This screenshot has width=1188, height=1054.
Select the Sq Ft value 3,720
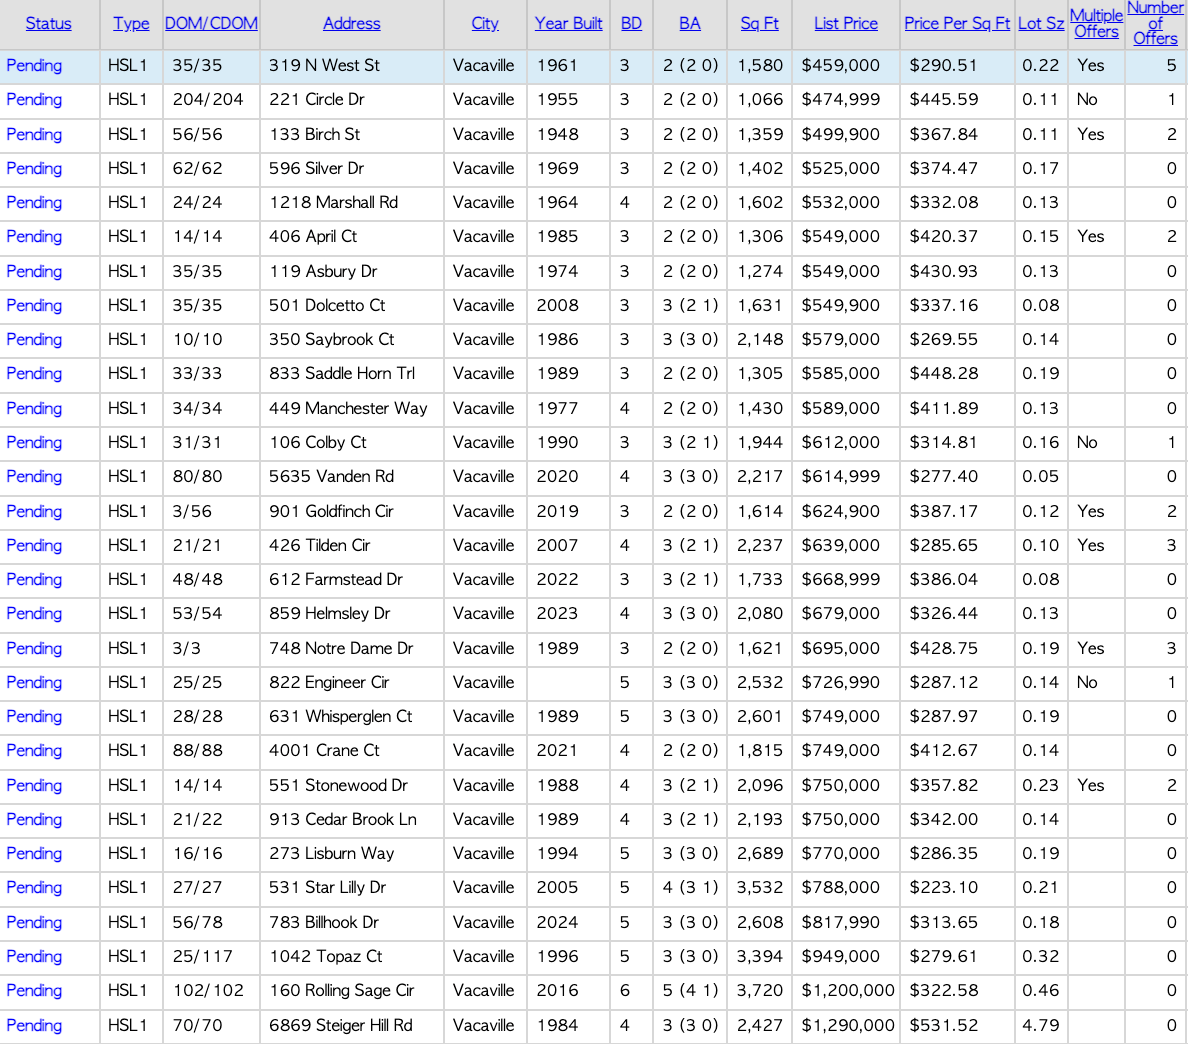click(x=760, y=991)
